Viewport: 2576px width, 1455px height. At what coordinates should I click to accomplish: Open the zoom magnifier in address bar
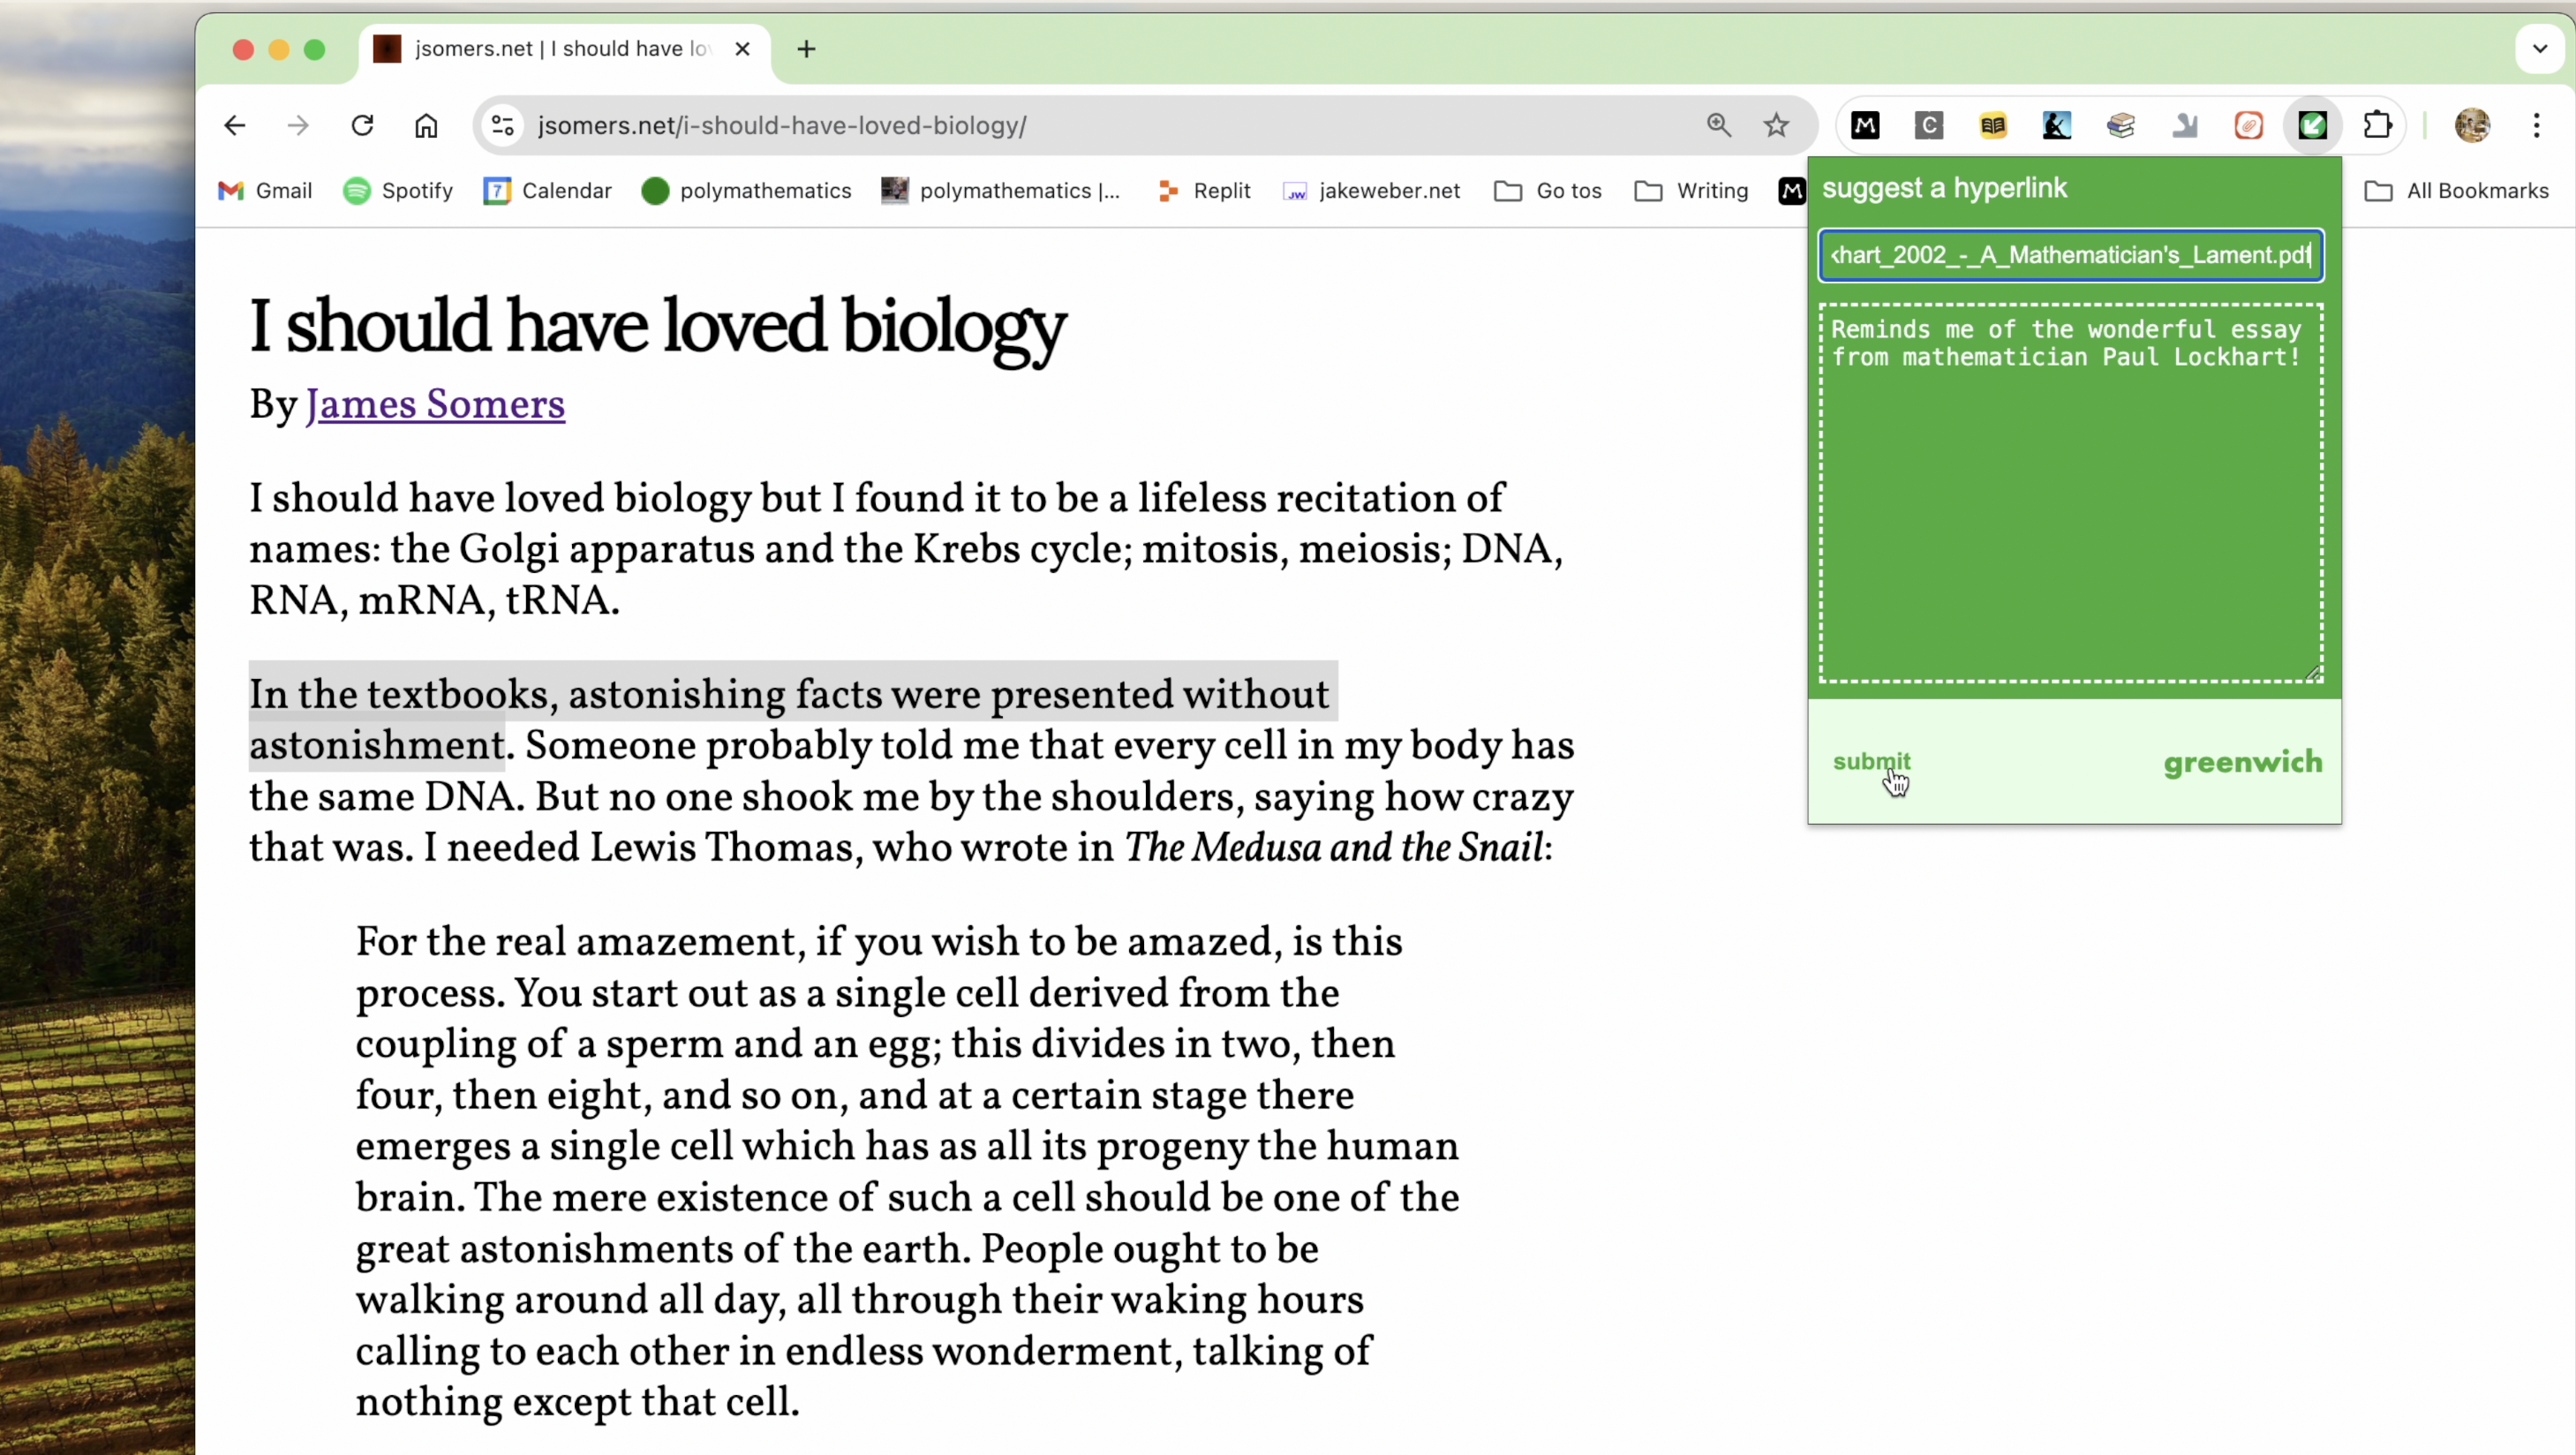1719,125
